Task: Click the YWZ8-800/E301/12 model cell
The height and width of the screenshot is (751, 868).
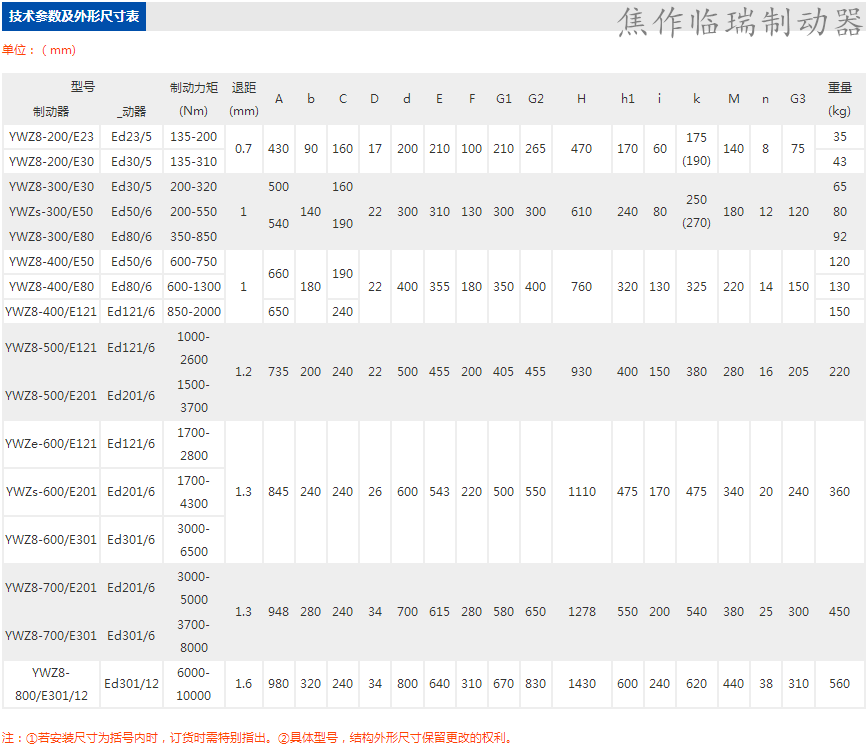Action: tap(51, 684)
